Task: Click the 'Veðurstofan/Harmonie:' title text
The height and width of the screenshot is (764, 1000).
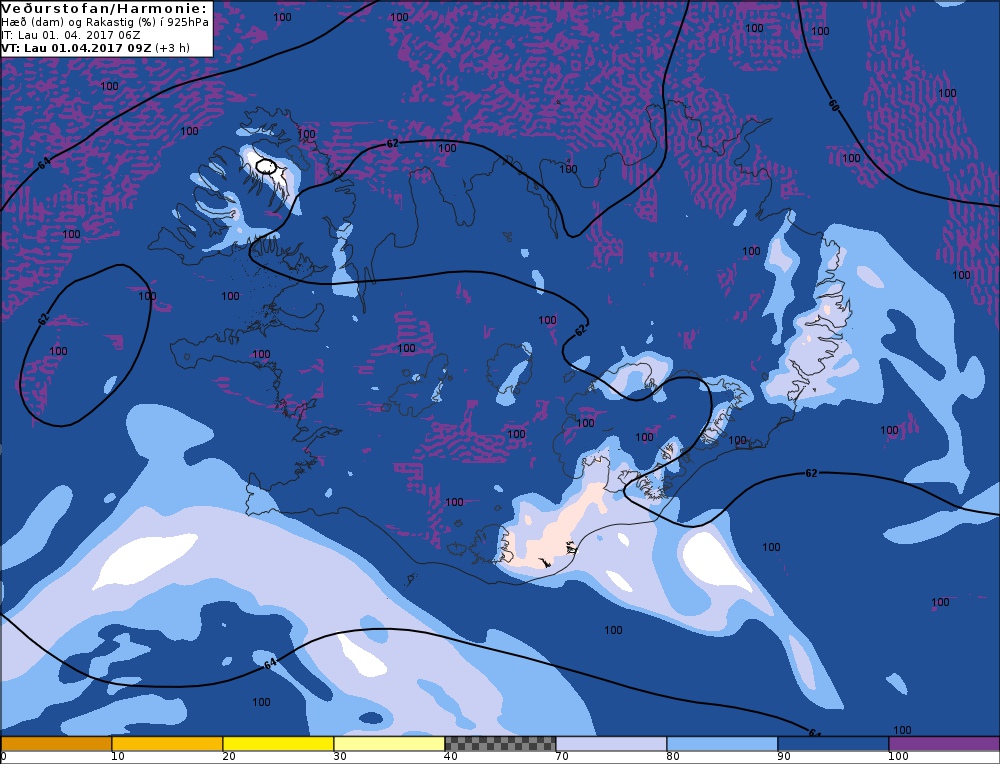Action: coord(104,9)
